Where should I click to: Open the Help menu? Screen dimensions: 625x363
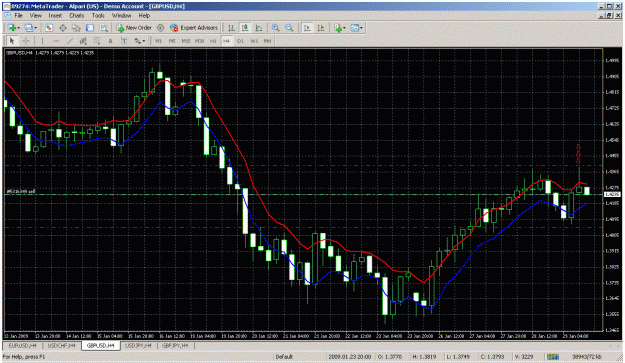(144, 16)
